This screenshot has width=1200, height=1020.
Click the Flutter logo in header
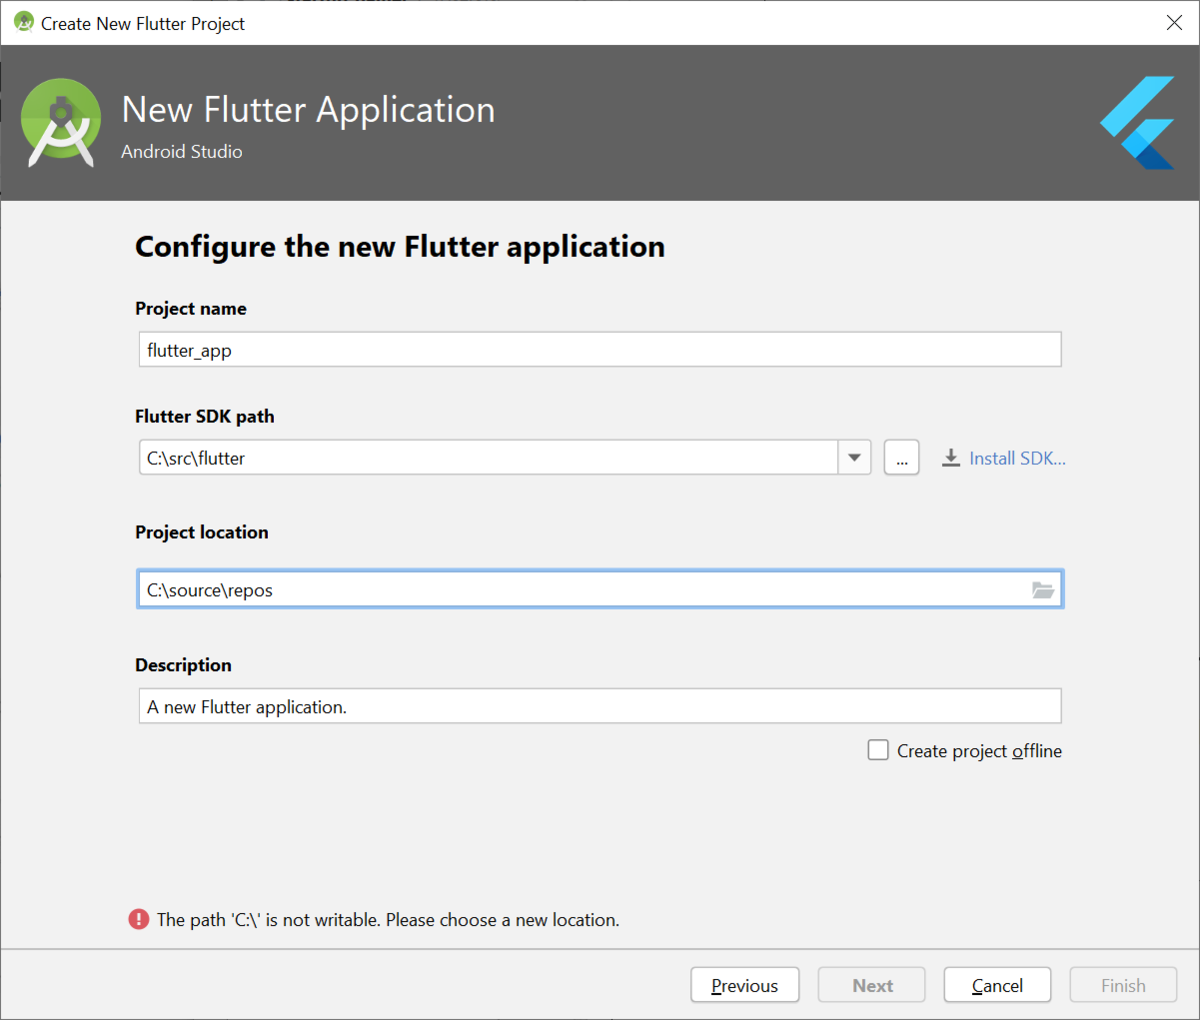[x=1138, y=123]
